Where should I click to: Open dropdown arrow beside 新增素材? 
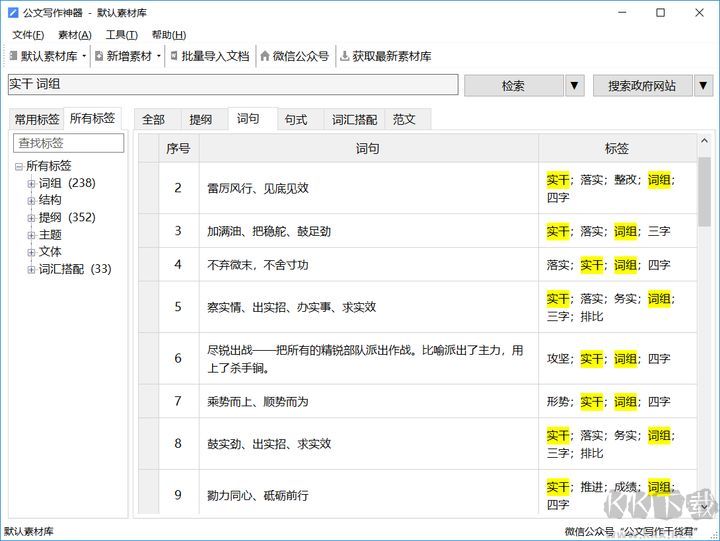[158, 57]
